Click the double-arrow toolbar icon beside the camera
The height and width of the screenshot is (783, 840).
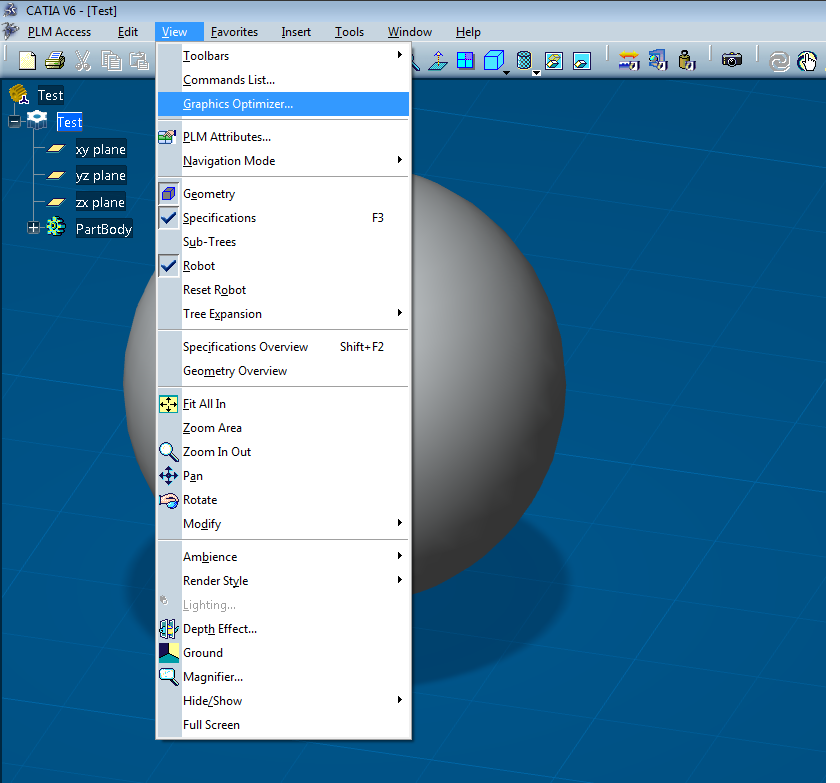(x=629, y=61)
